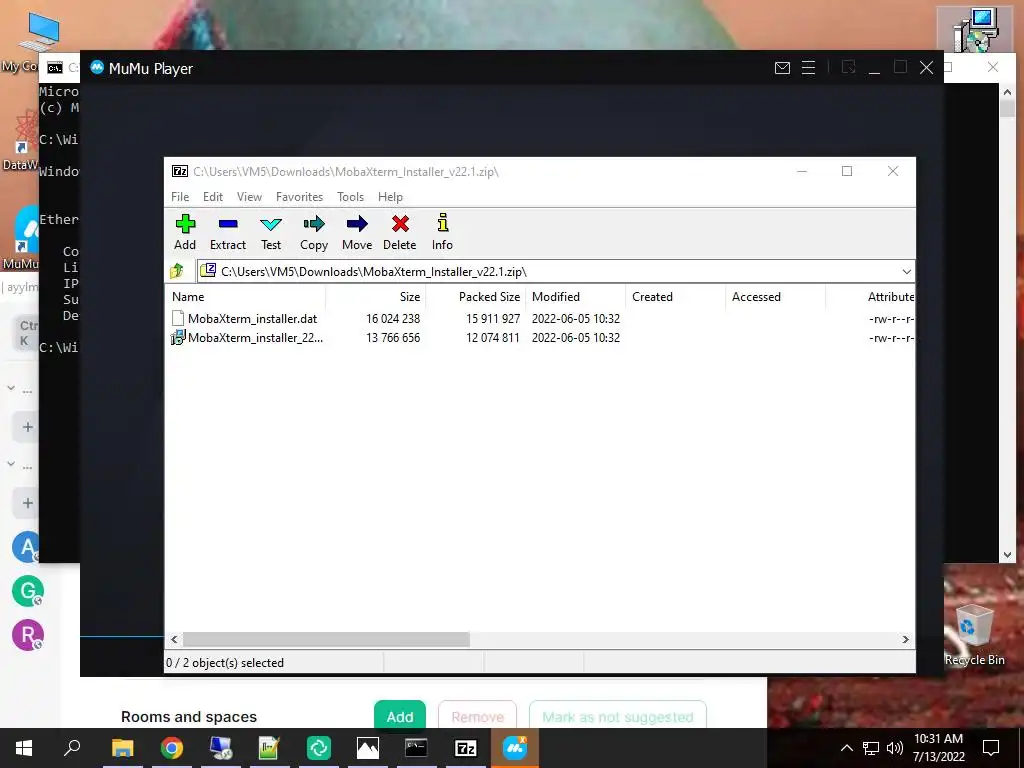Click the Add toolbar icon in 7-Zip
This screenshot has width=1024, height=768.
[185, 232]
